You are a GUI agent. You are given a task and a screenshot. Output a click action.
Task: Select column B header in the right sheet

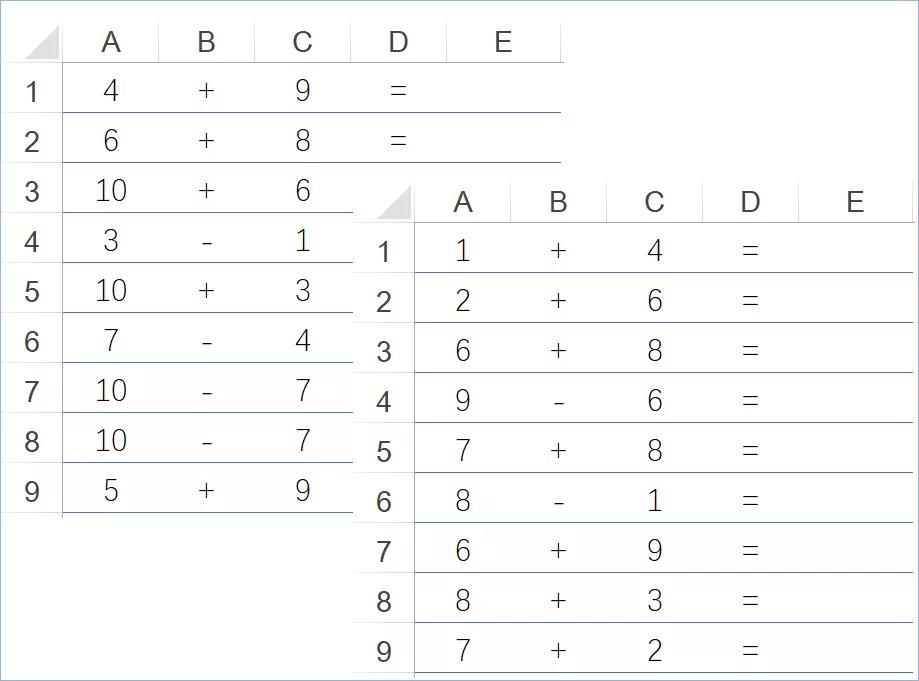coord(558,202)
